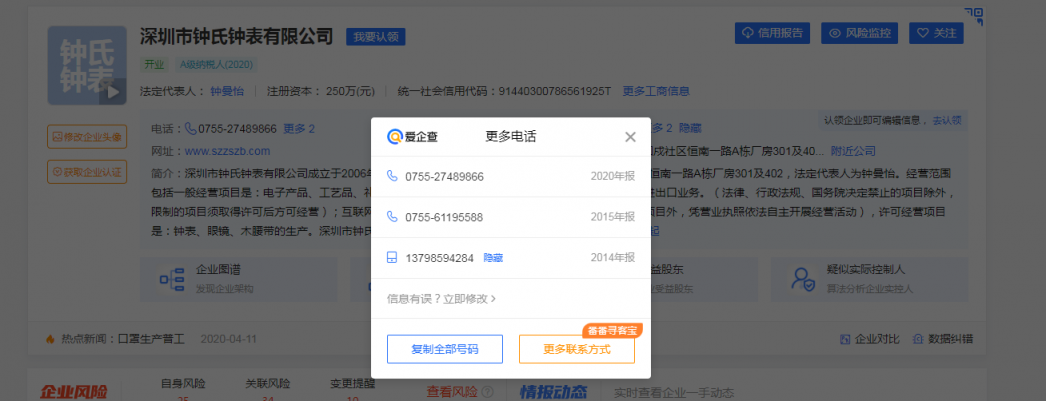Click 企业对比 link
The height and width of the screenshot is (401, 1046).
tap(871, 339)
